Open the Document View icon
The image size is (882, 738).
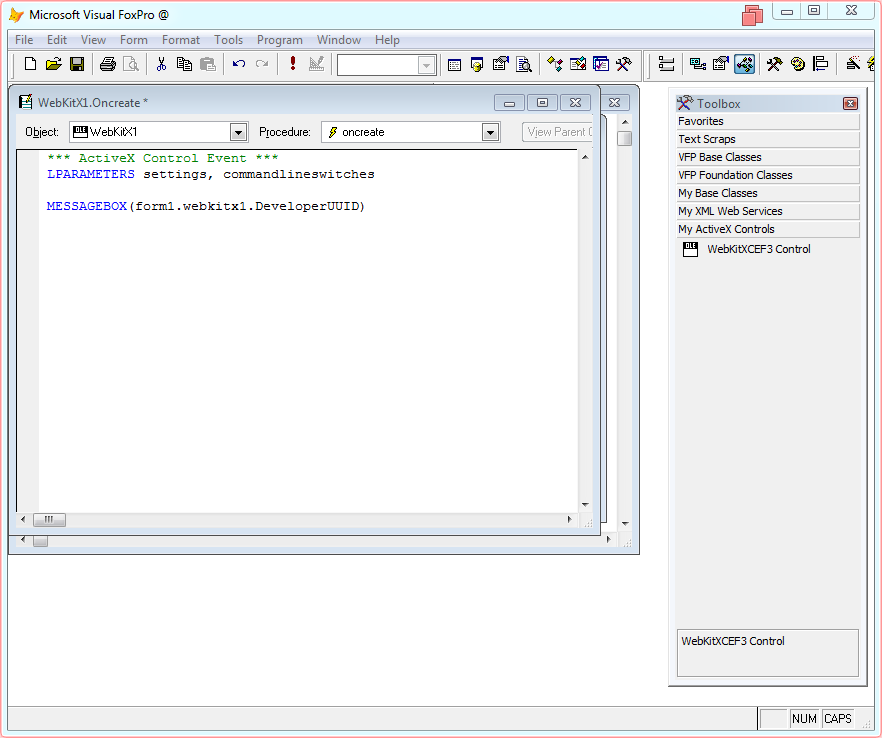pos(524,65)
